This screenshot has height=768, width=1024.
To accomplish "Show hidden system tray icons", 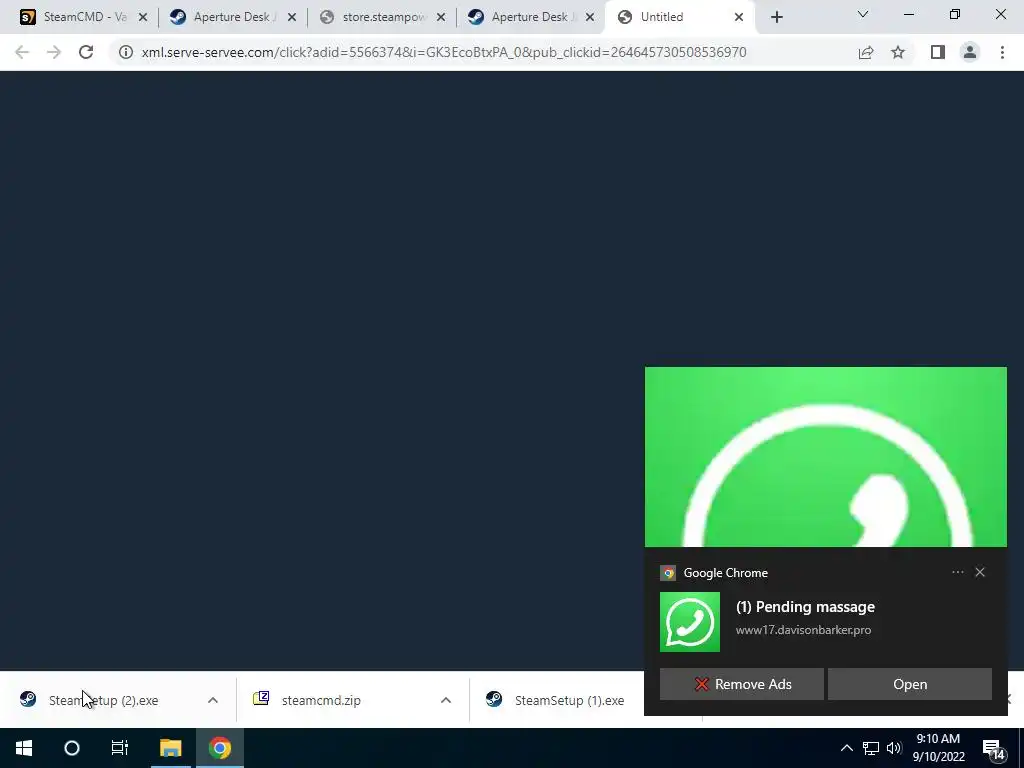I will point(846,748).
